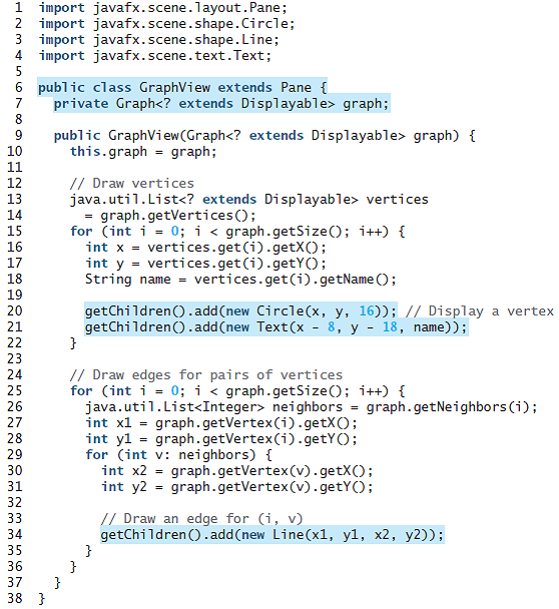
Task: Click int x2 = graph.getVertex(v).getX(); line
Action: 237,471
